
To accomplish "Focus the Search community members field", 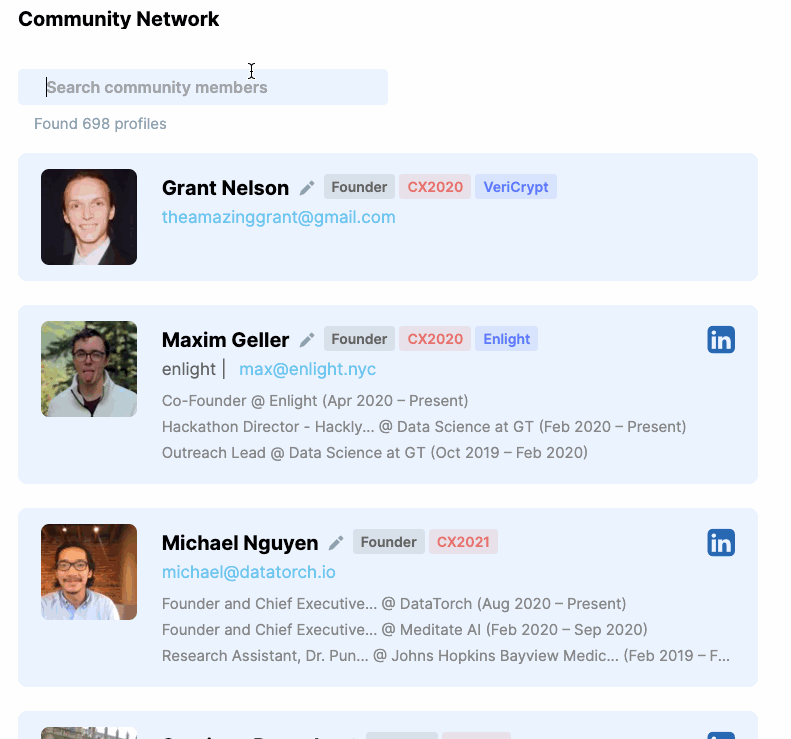I will click(203, 87).
